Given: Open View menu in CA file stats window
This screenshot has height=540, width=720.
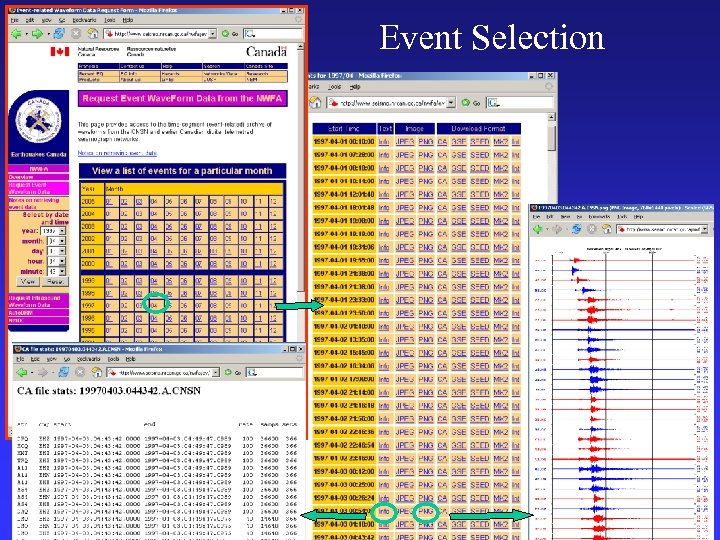Looking at the screenshot, I should [52, 359].
